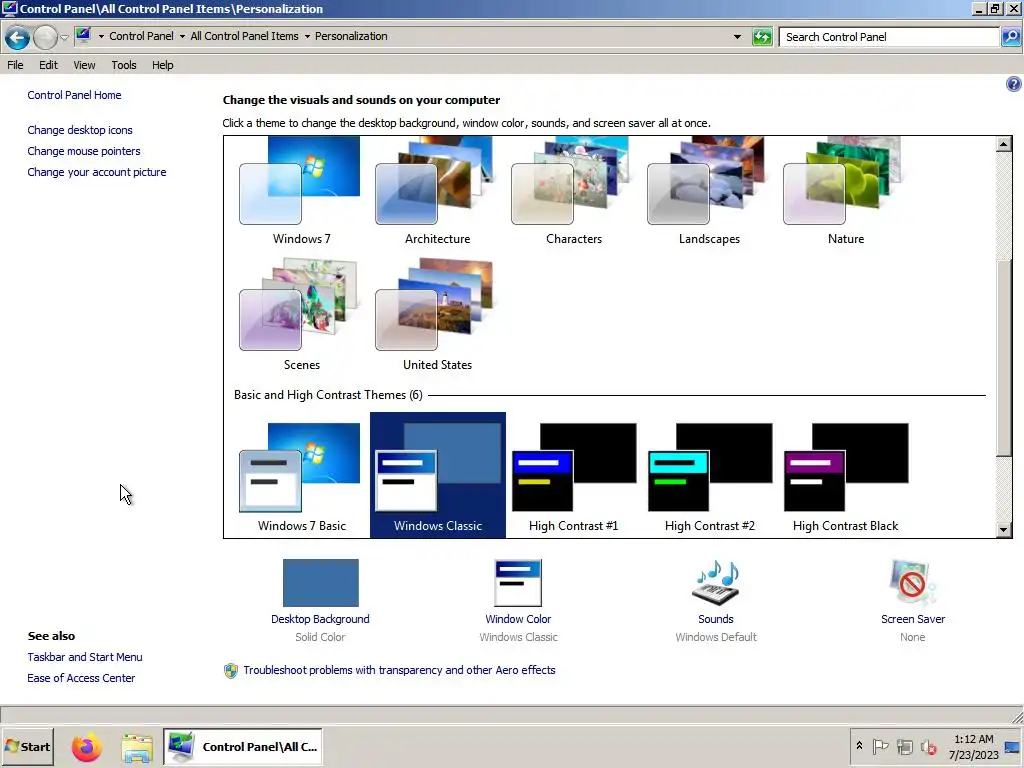Open the Window Color icon
The width and height of the screenshot is (1024, 768).
click(x=518, y=583)
